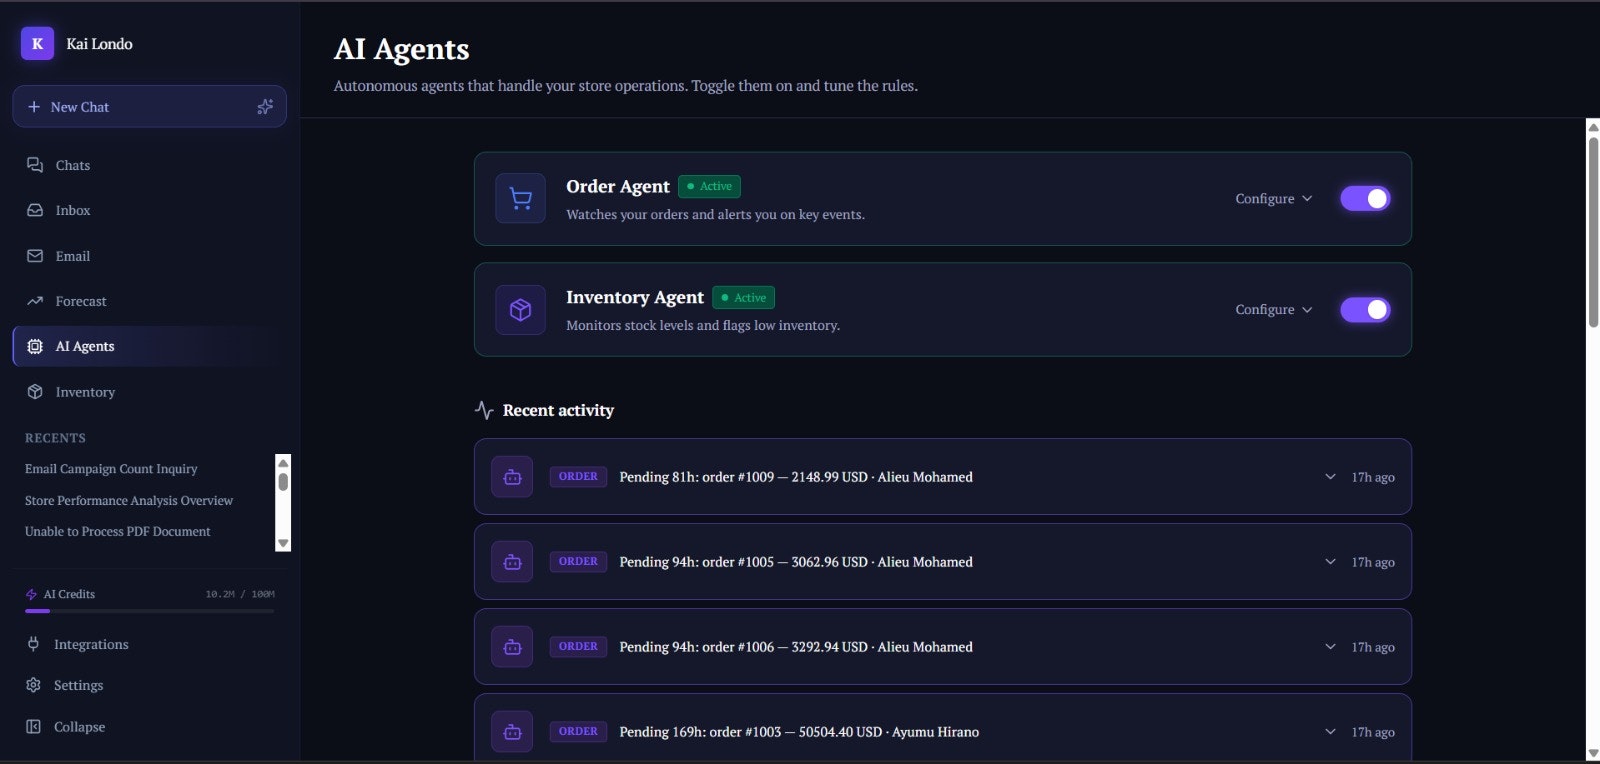Click the robot icon for order #1009
The width and height of the screenshot is (1600, 764).
512,477
